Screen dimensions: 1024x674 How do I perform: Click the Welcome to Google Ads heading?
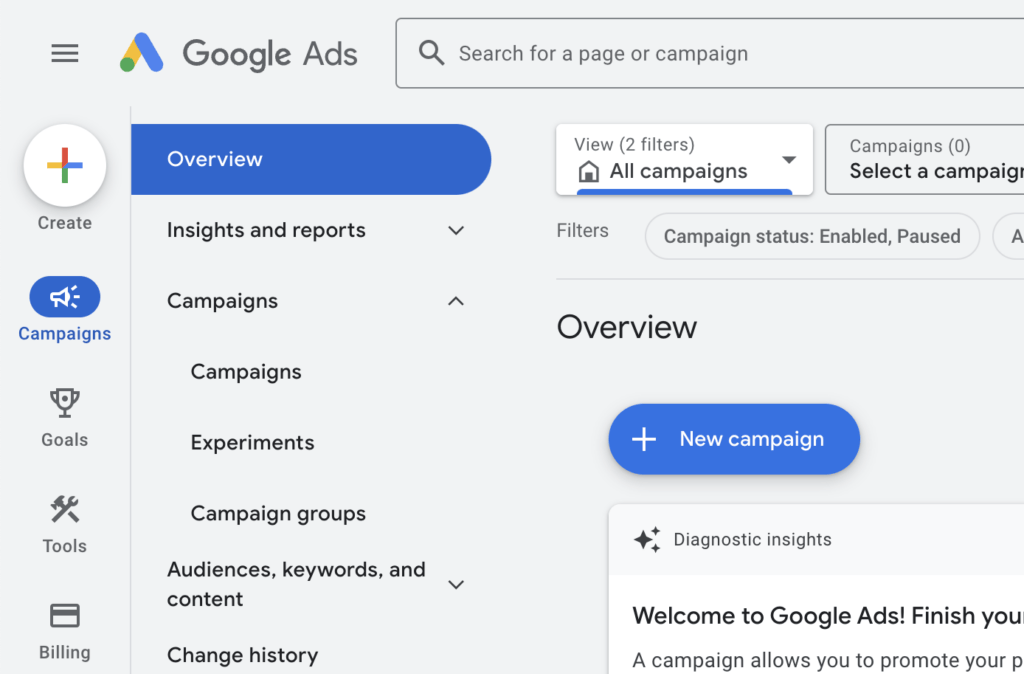[828, 616]
